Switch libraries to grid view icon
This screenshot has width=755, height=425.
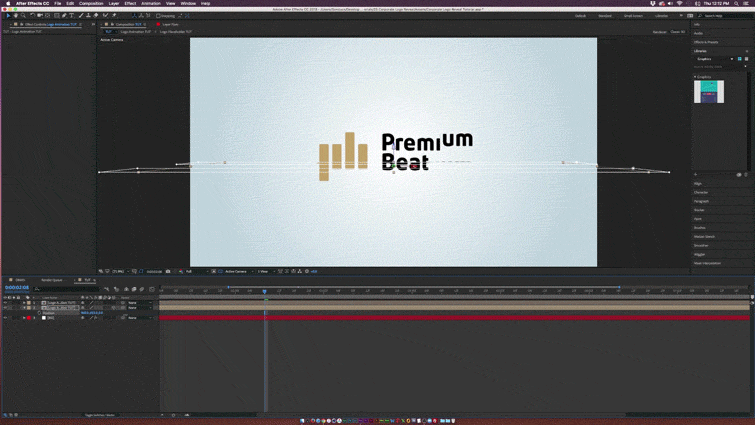click(740, 59)
